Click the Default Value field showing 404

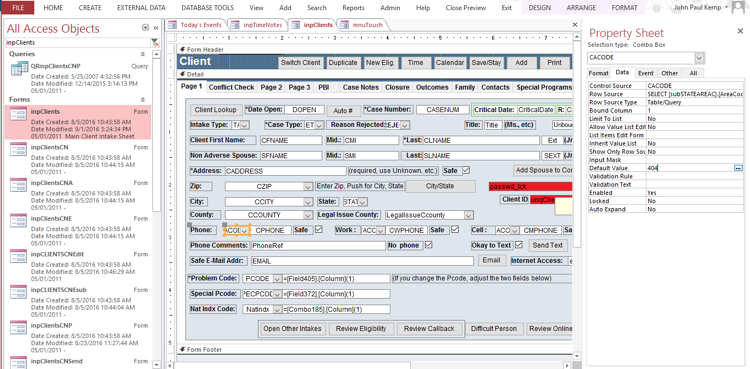click(x=690, y=168)
